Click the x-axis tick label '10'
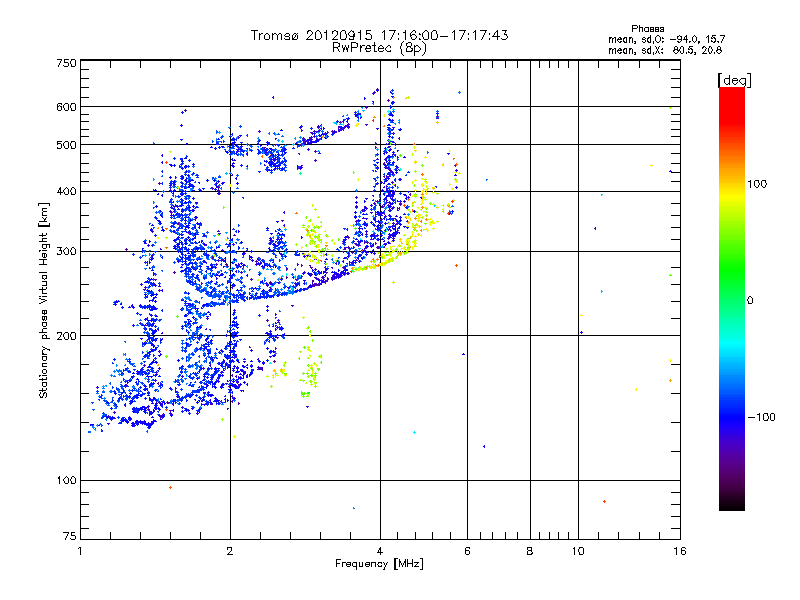This screenshot has height=600, width=800. 578,551
